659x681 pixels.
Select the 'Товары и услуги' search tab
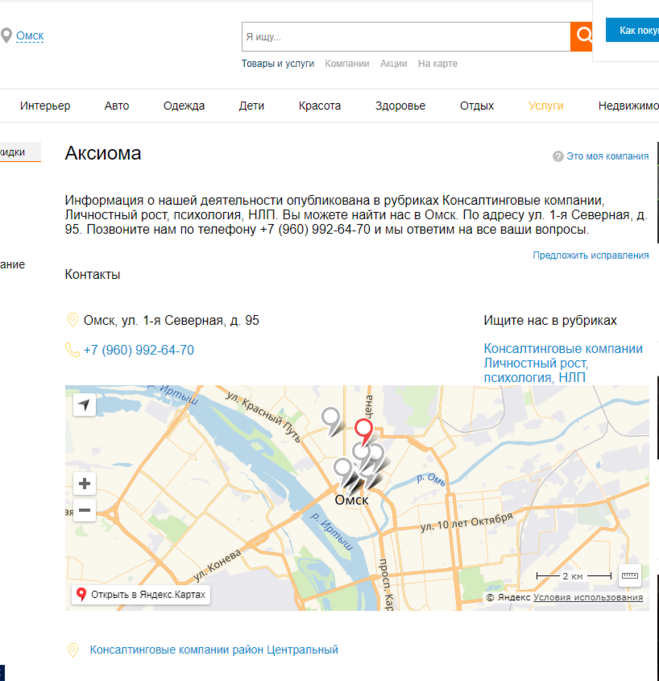click(277, 64)
